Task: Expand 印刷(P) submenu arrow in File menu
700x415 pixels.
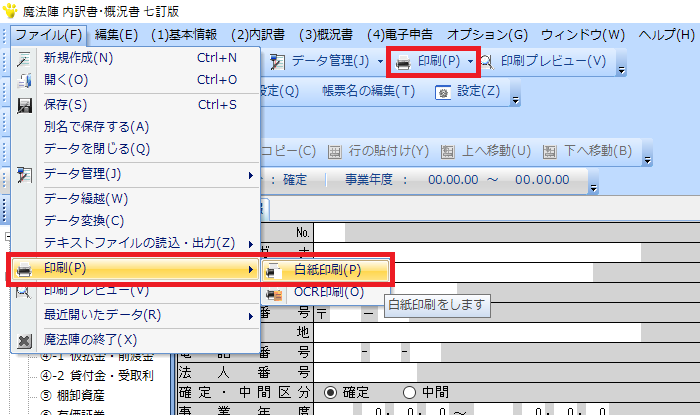Action: coord(251,270)
